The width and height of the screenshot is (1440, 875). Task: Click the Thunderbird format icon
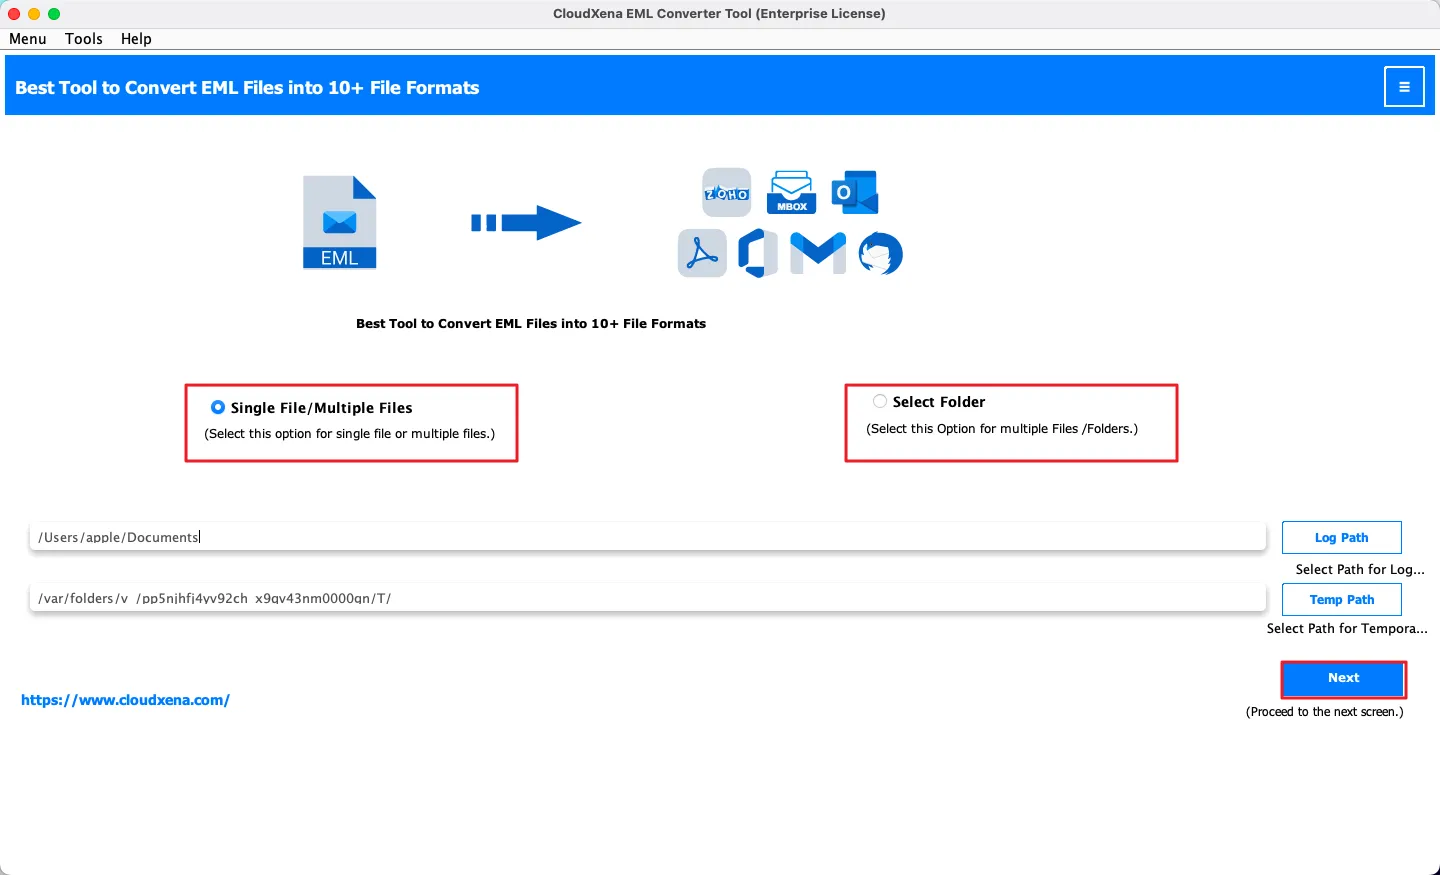880,253
